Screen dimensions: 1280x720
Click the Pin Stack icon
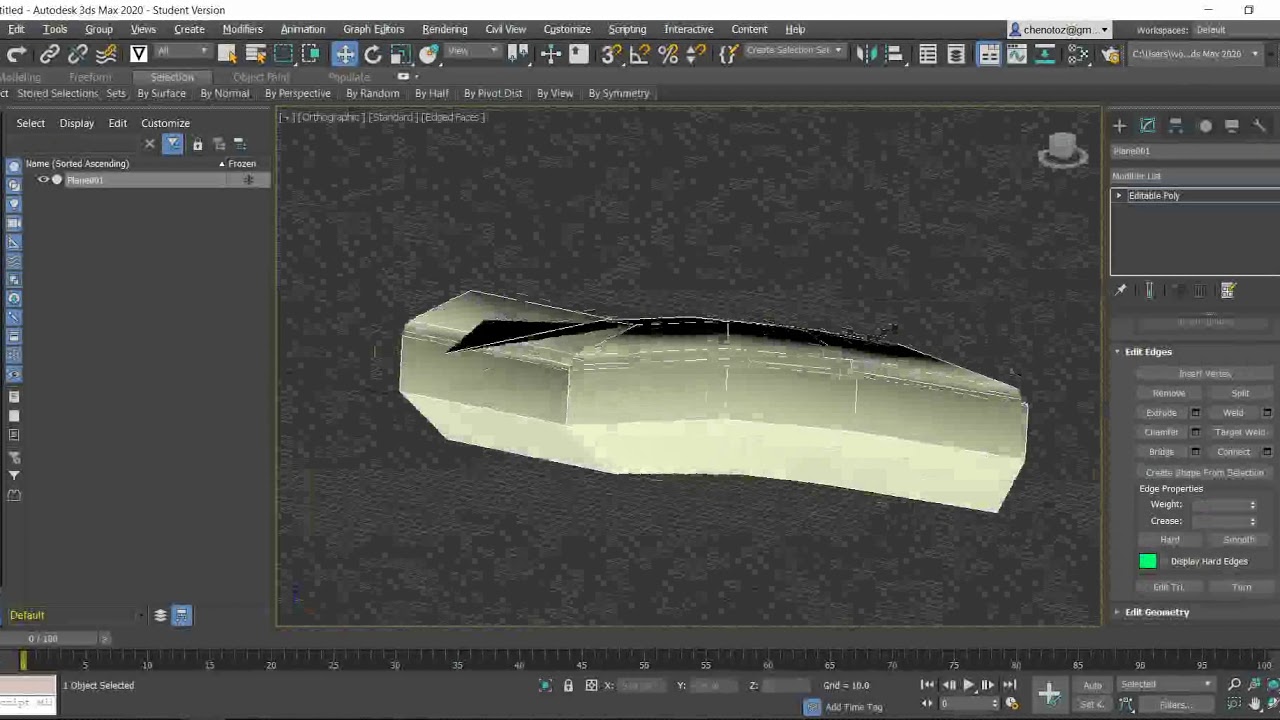(x=1120, y=290)
